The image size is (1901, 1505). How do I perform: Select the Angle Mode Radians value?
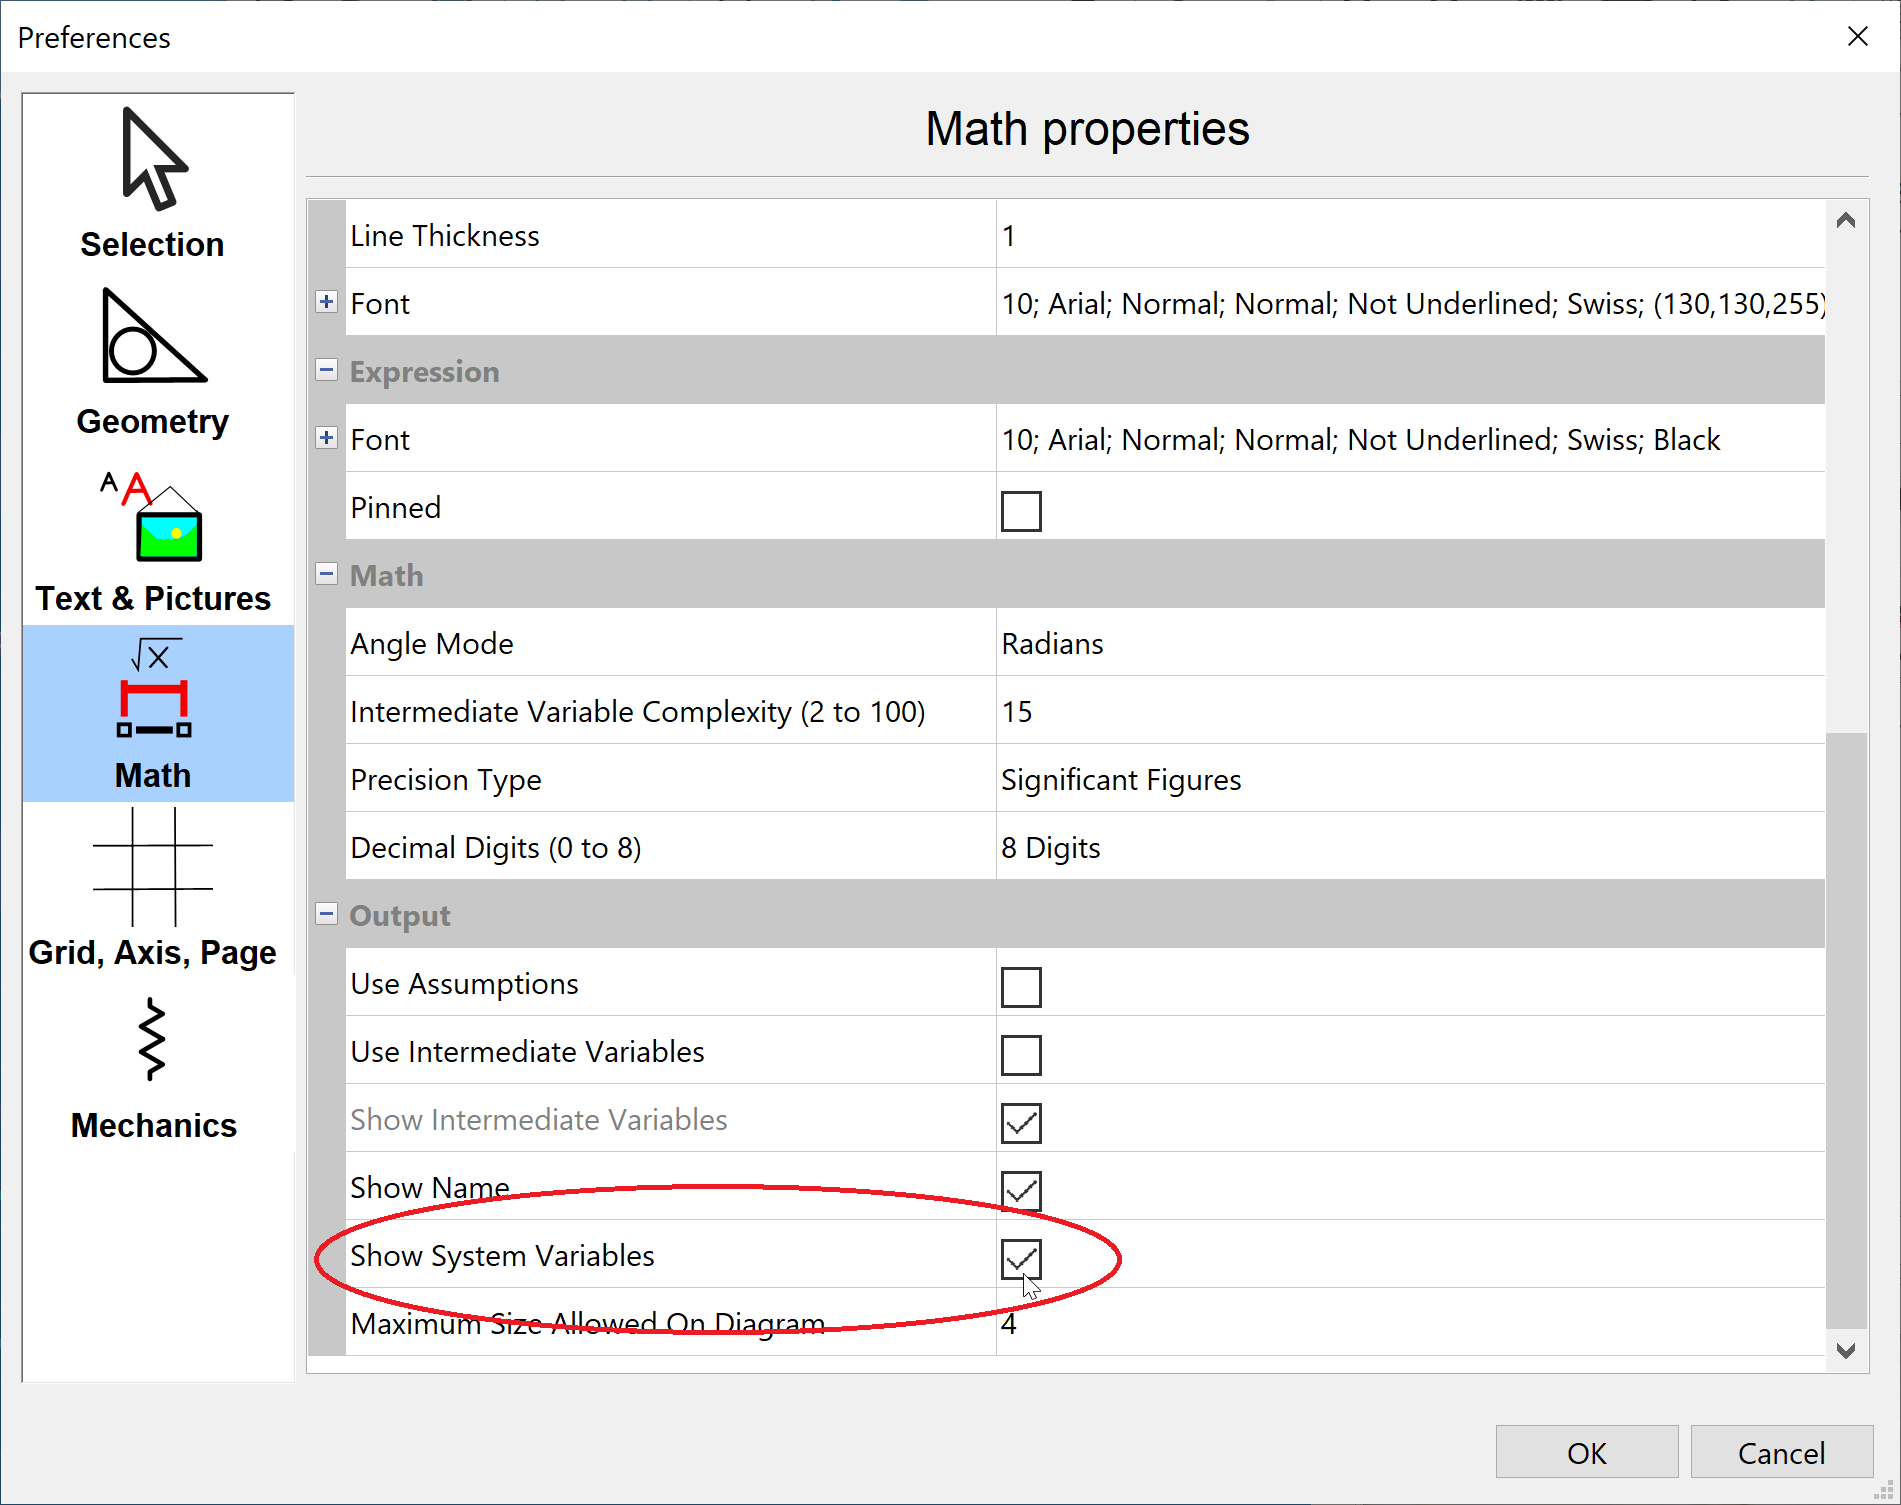pyautogui.click(x=1052, y=644)
